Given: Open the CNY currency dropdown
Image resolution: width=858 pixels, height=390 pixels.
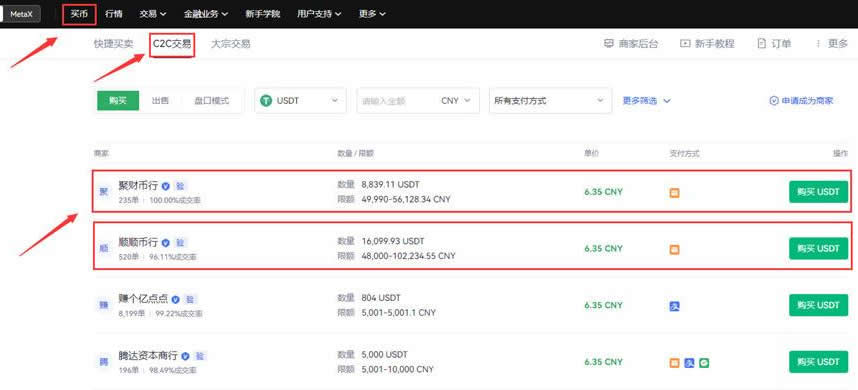Looking at the screenshot, I should 455,101.
